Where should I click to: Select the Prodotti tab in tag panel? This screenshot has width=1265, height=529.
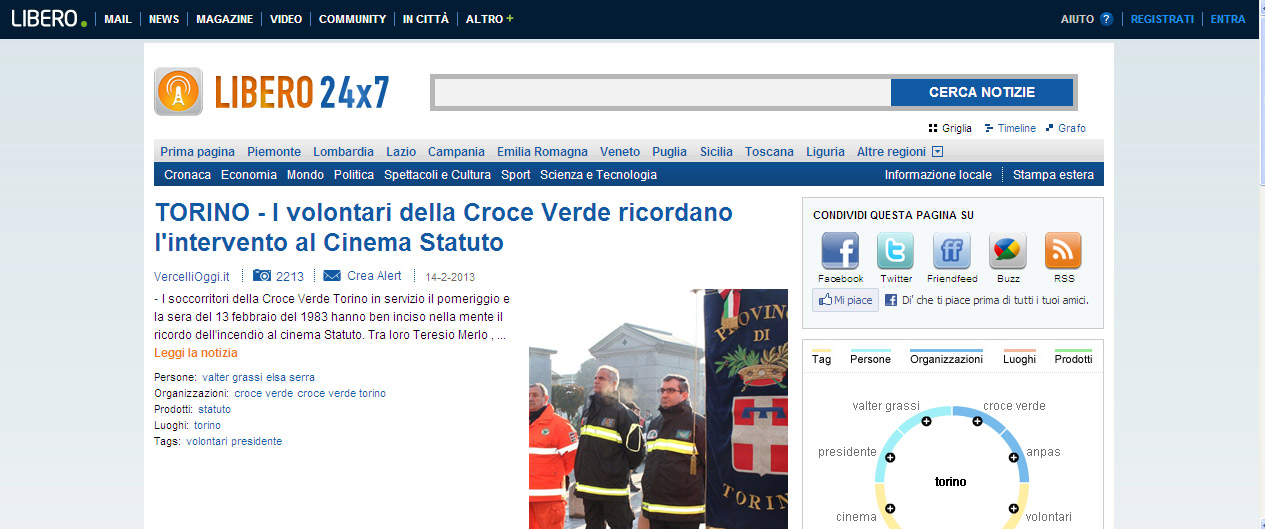tap(1073, 358)
